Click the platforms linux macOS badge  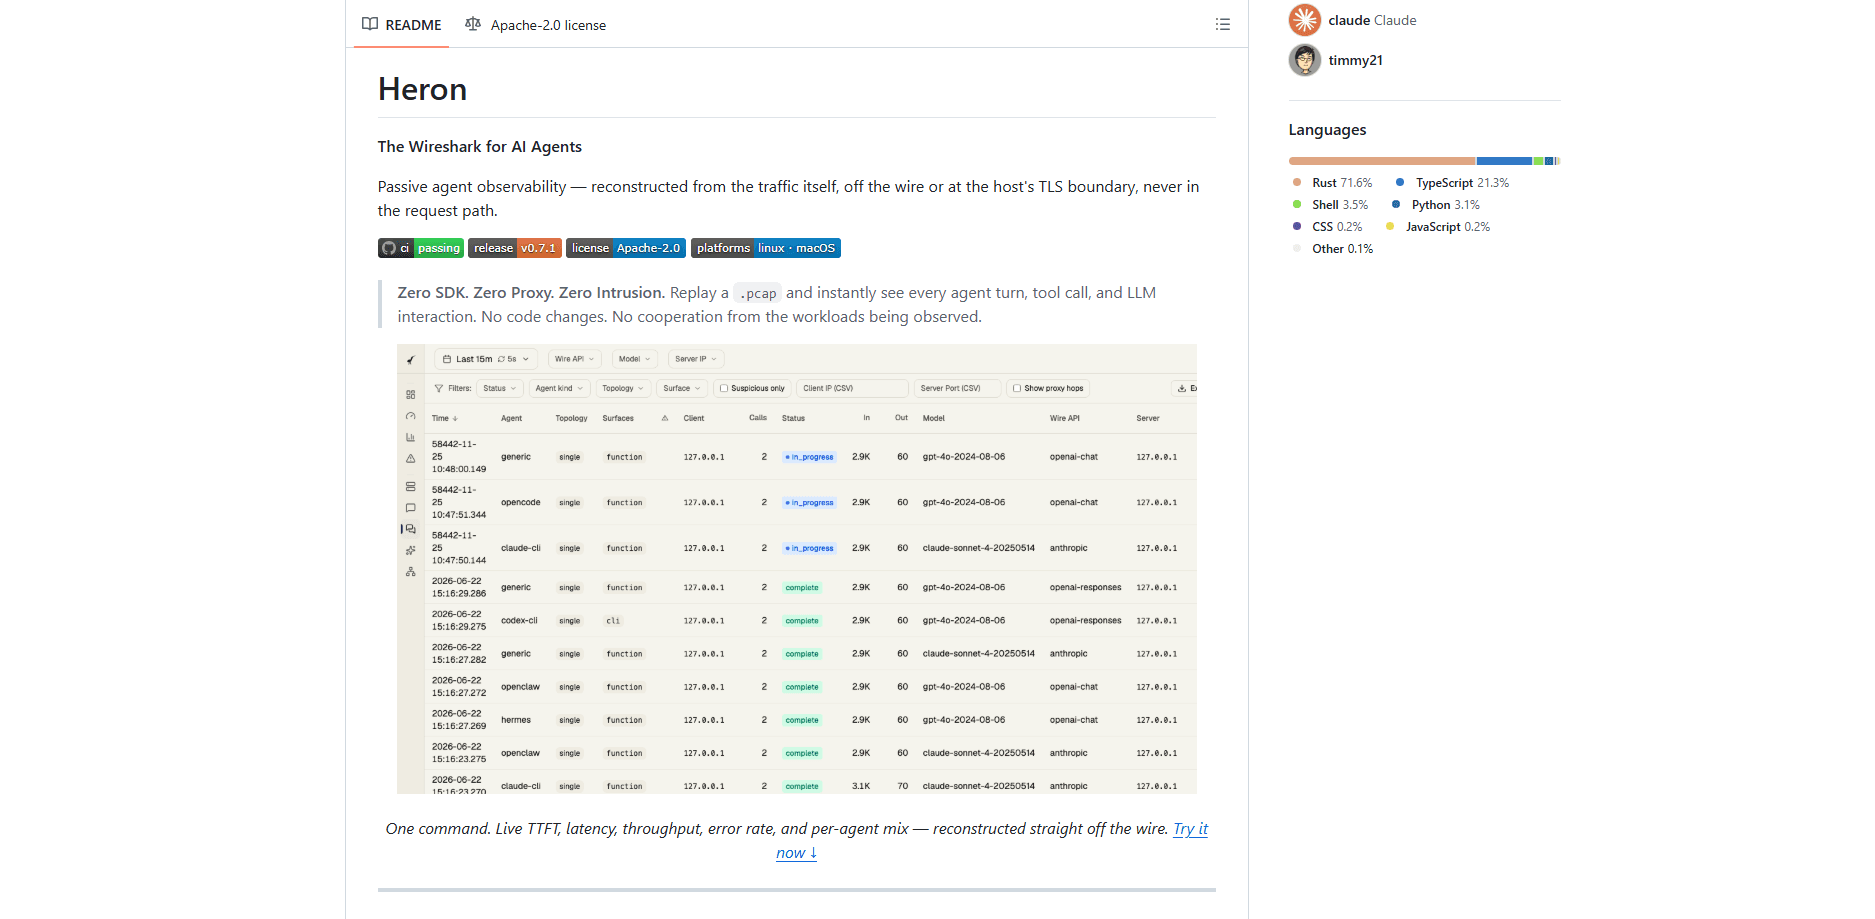pyautogui.click(x=766, y=248)
